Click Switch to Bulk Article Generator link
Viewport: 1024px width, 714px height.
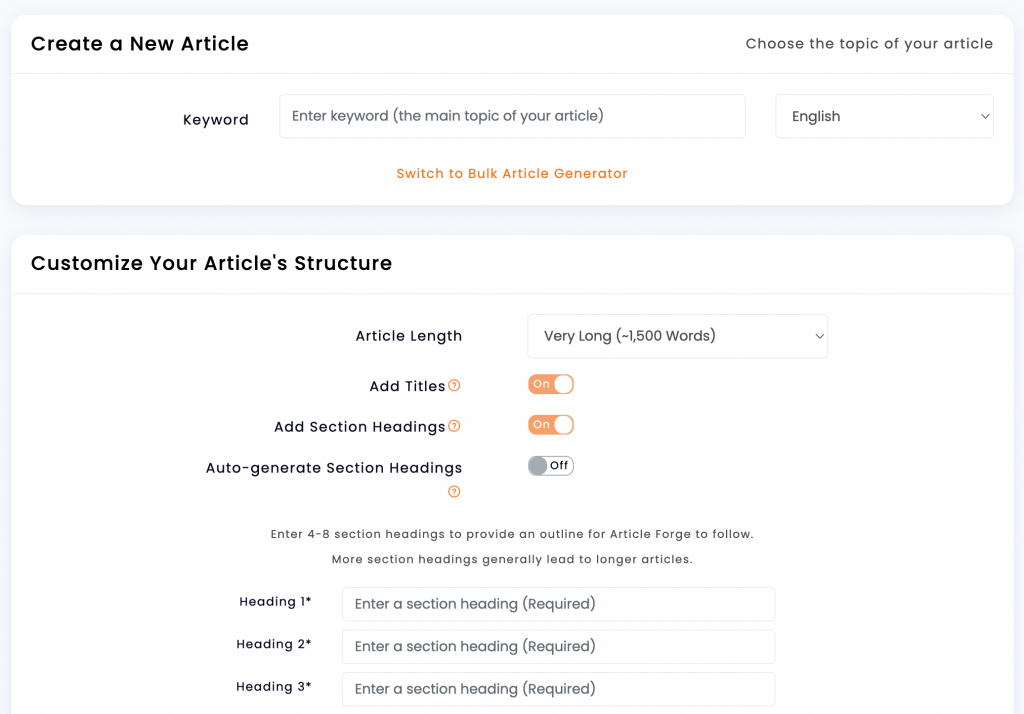pos(512,174)
